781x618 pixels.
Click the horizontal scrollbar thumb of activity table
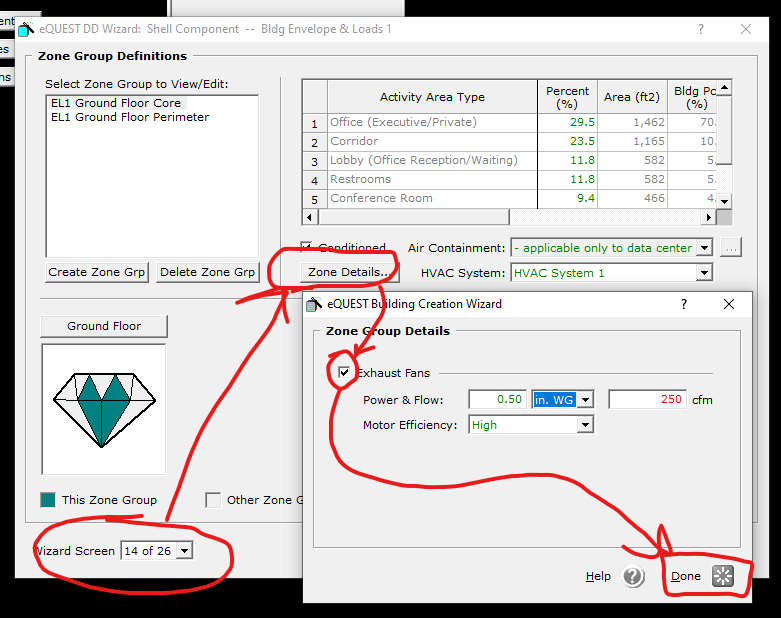tap(414, 217)
